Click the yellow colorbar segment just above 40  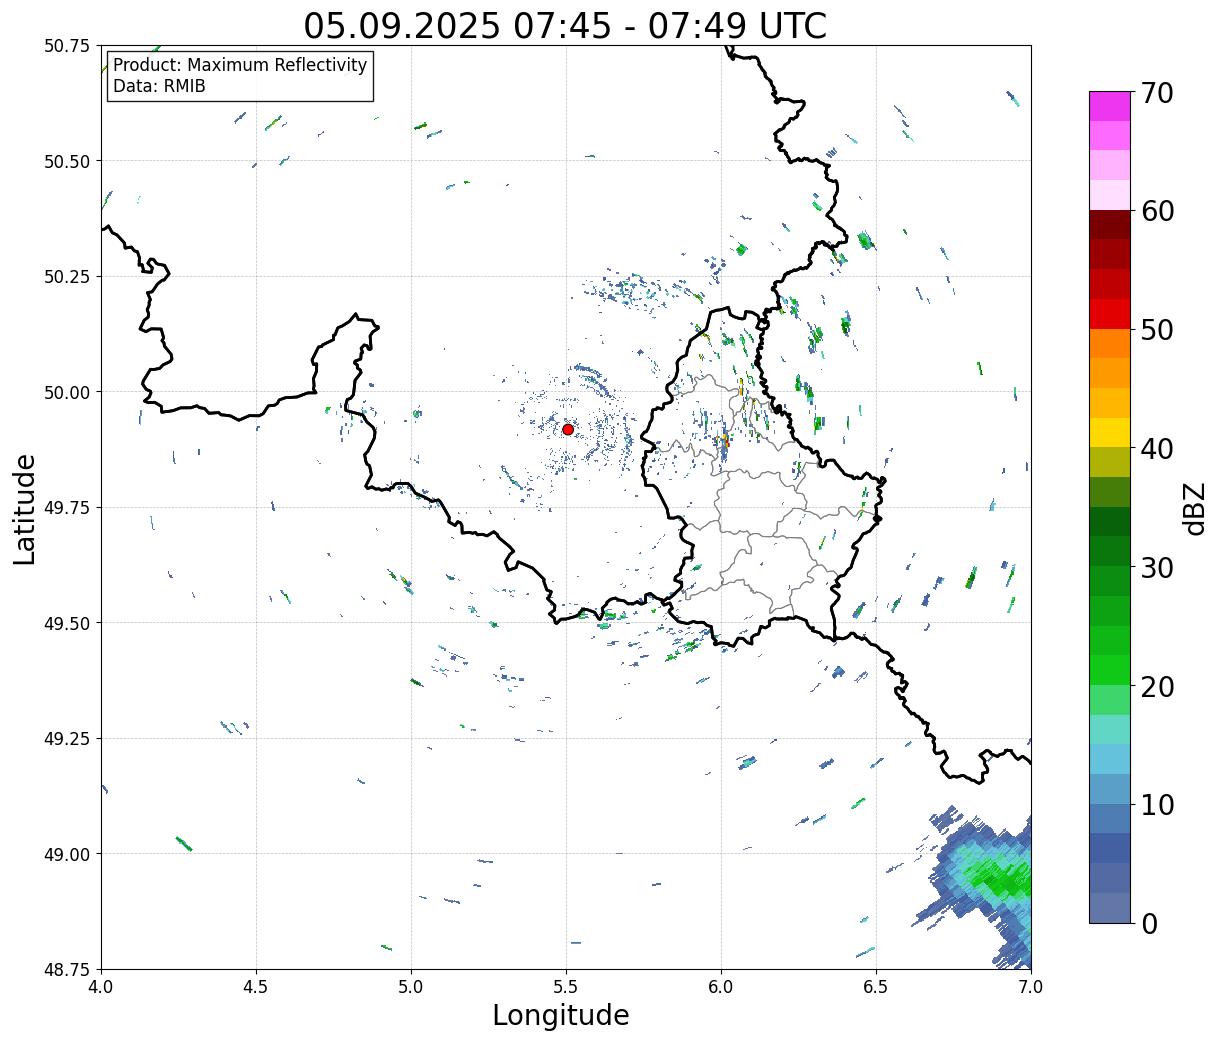[1110, 432]
